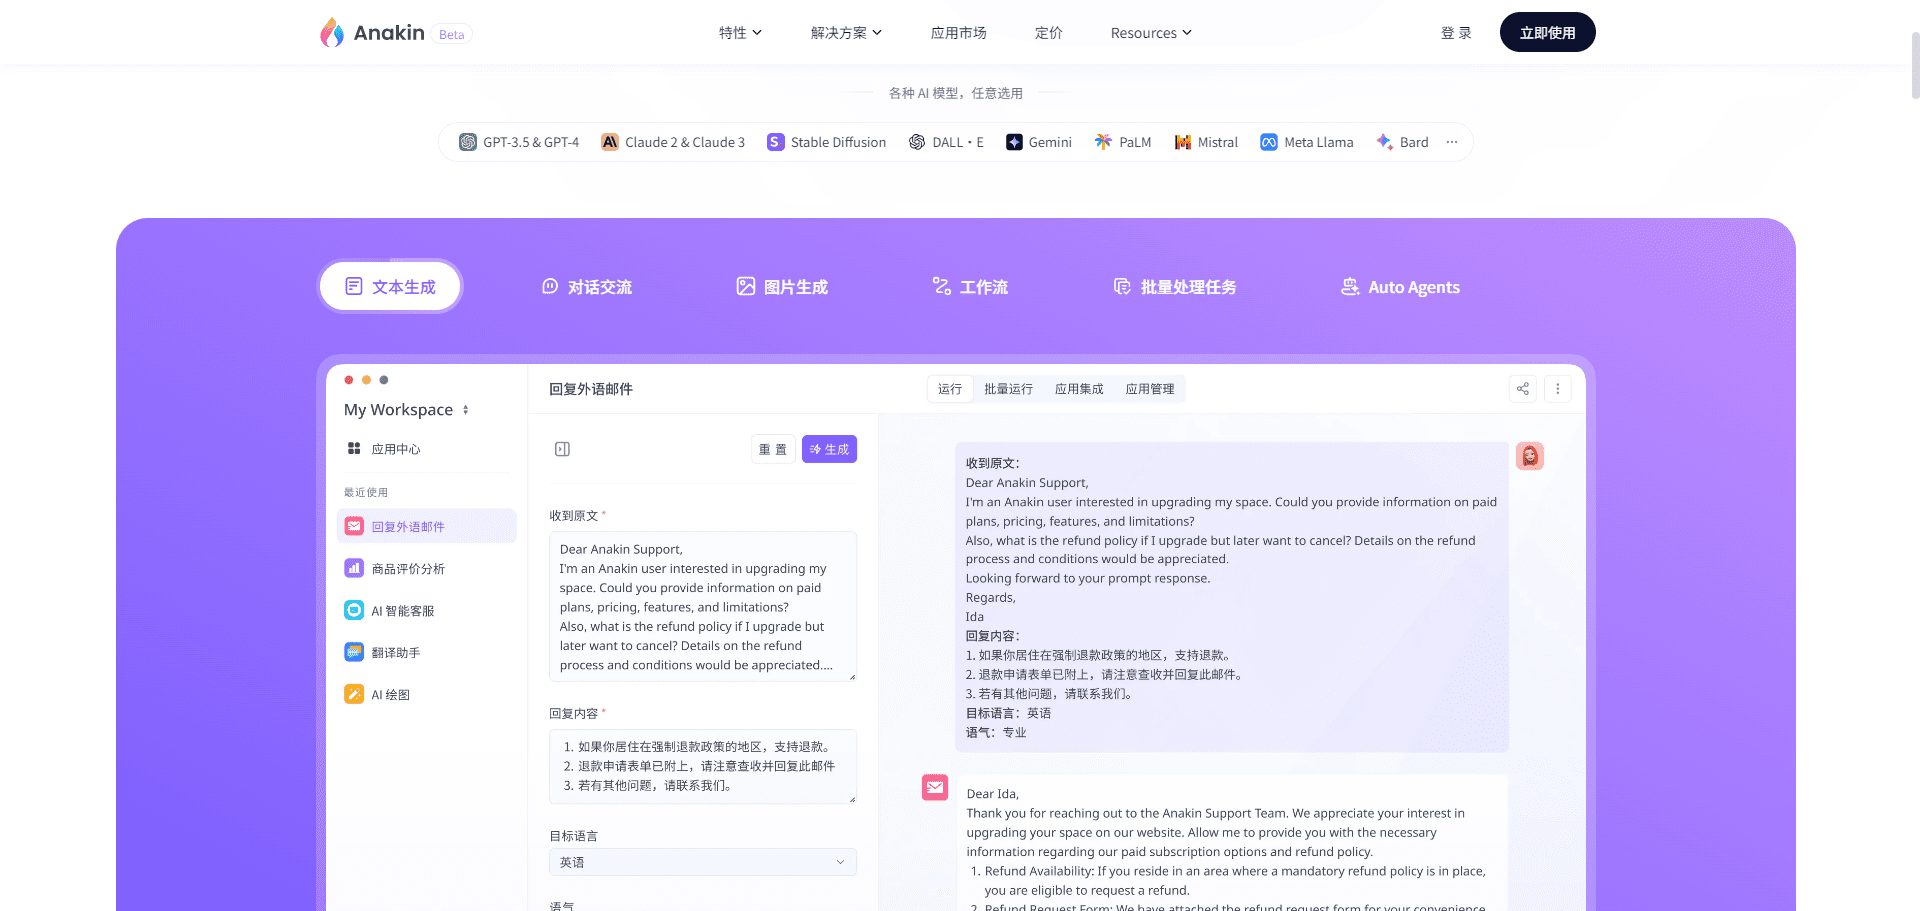
Task: Open 定价 in the navigation bar
Action: (1048, 33)
